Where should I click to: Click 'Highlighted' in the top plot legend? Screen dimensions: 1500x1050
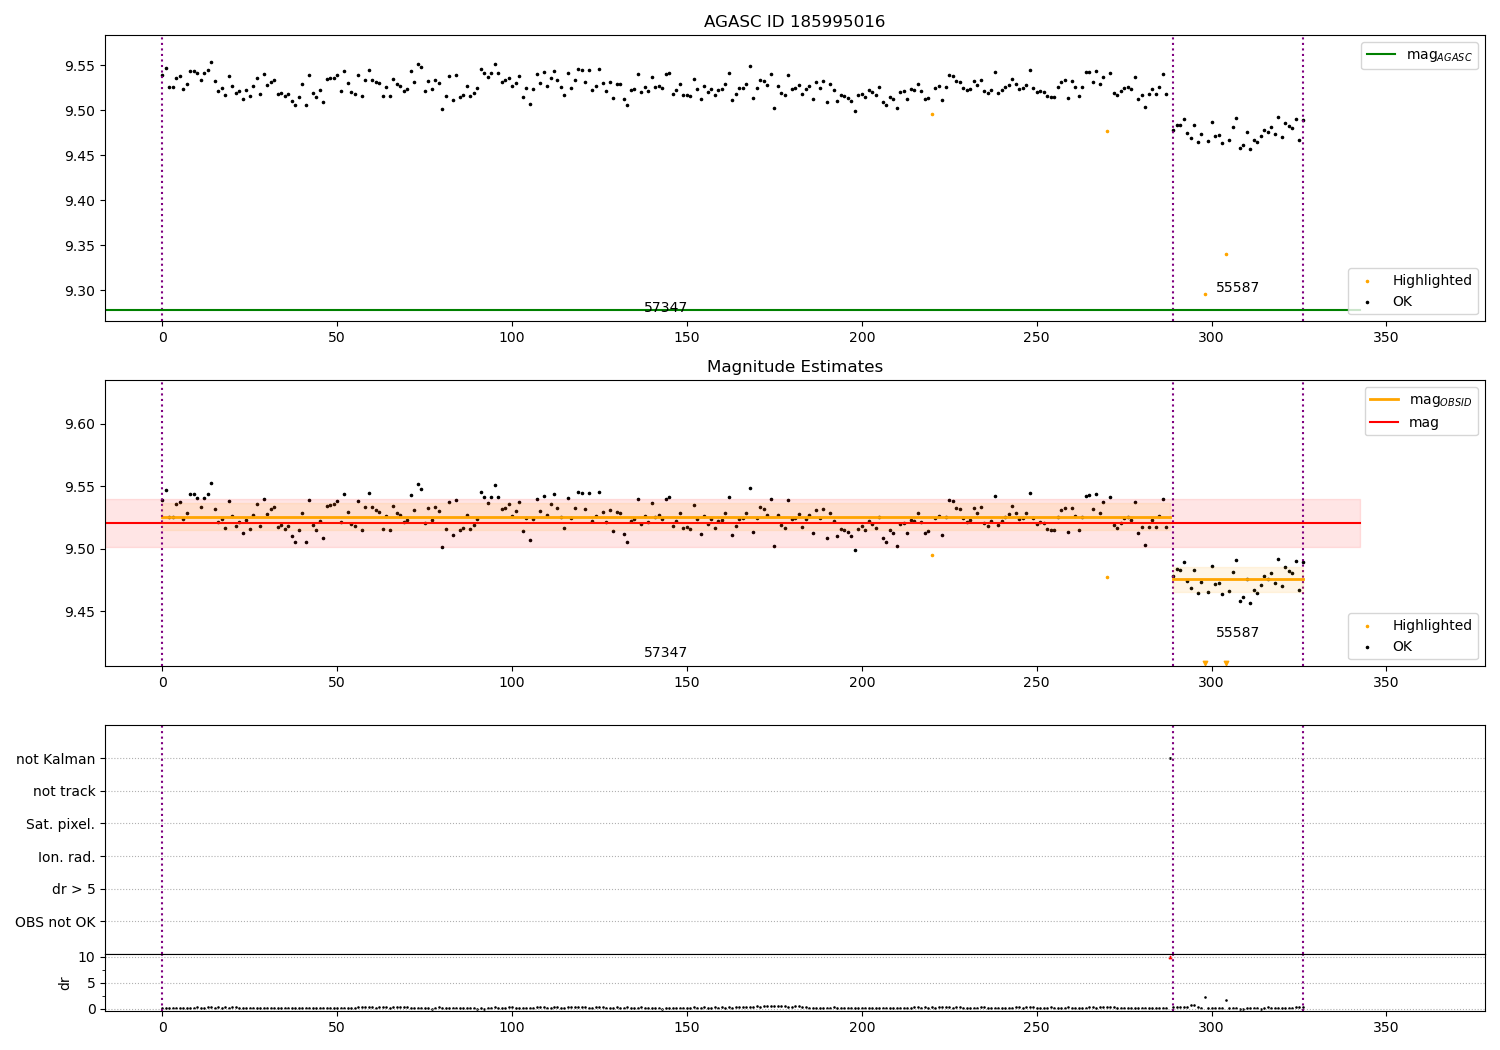pyautogui.click(x=1418, y=281)
